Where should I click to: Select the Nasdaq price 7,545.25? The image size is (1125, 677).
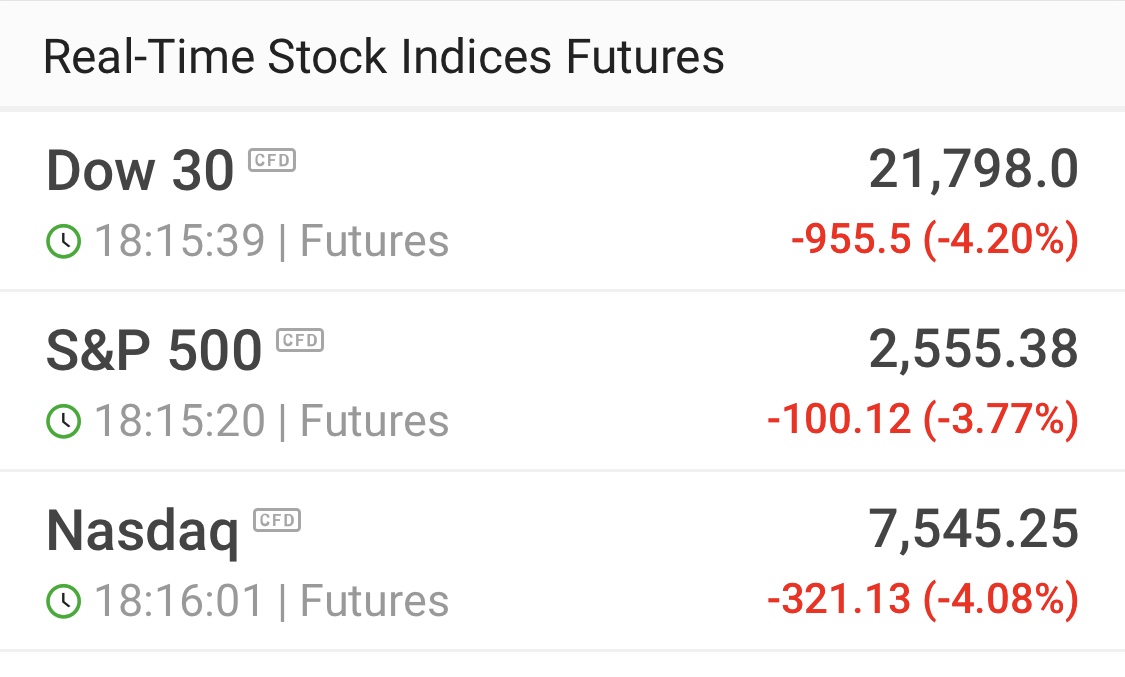974,530
